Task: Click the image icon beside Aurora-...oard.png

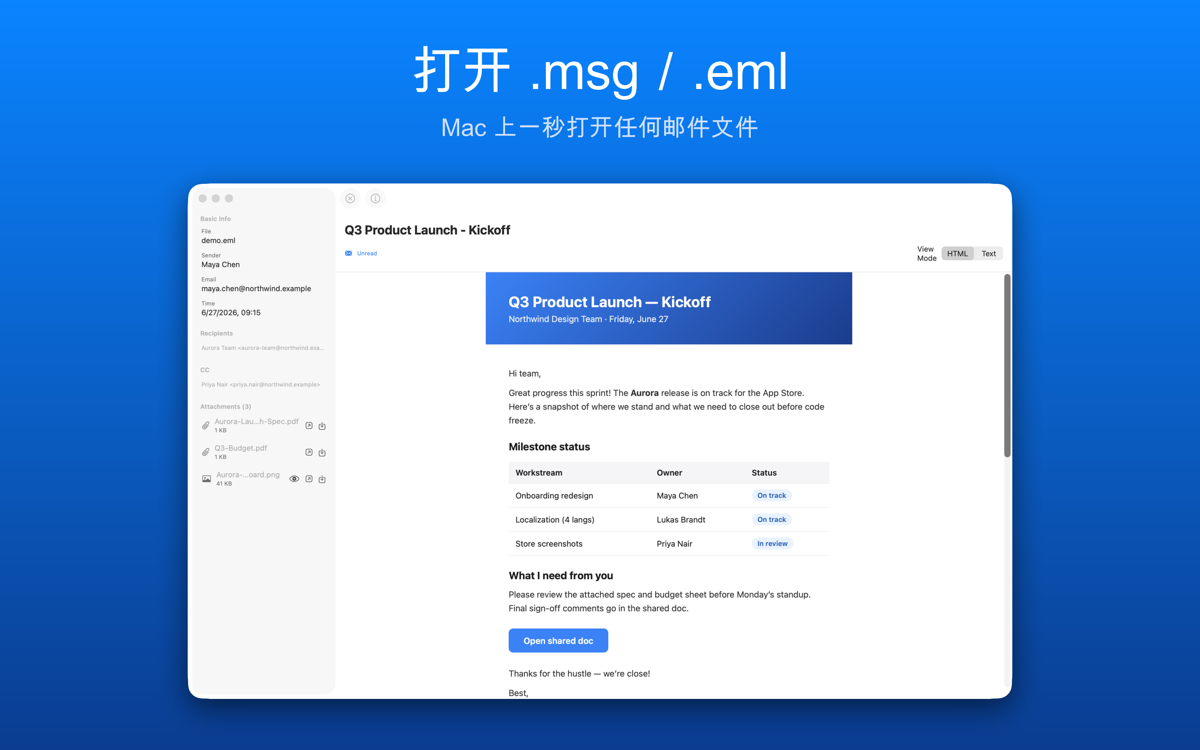Action: coord(206,479)
